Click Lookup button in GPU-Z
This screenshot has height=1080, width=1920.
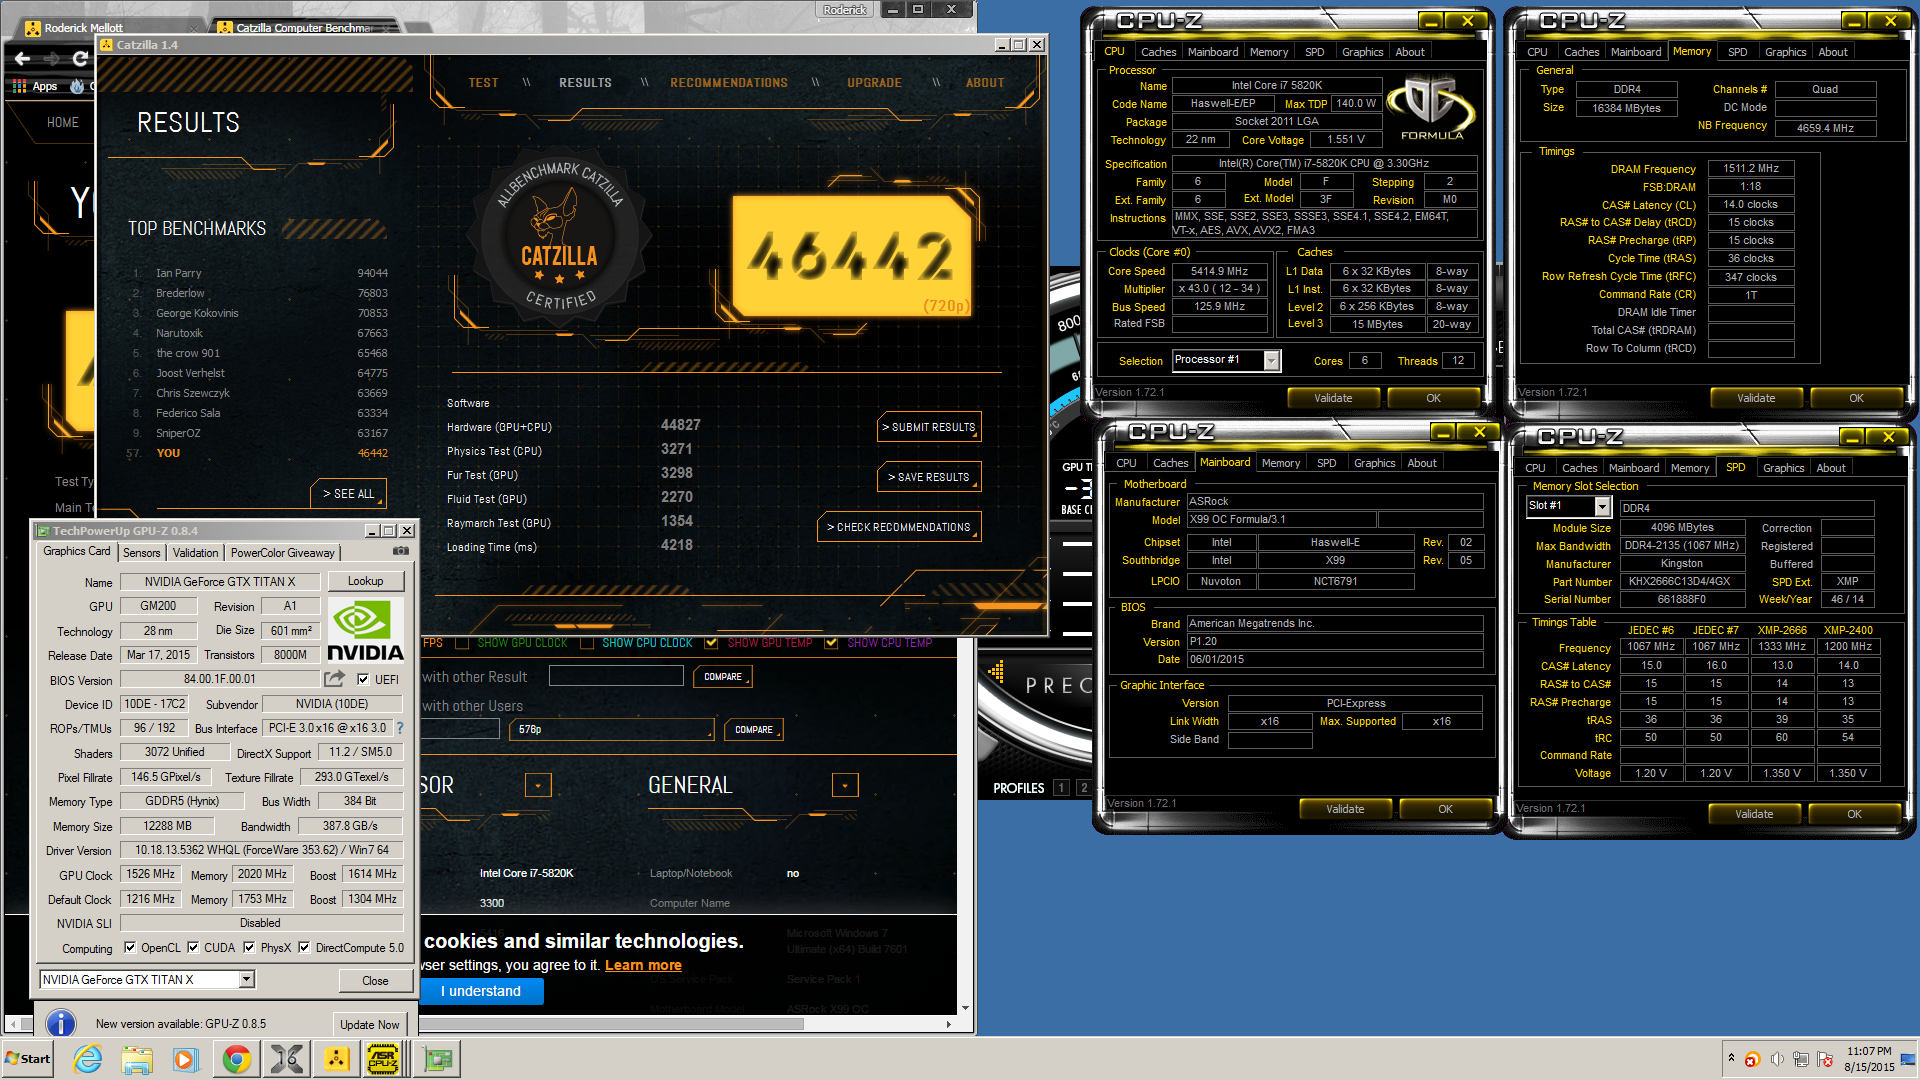tap(365, 581)
